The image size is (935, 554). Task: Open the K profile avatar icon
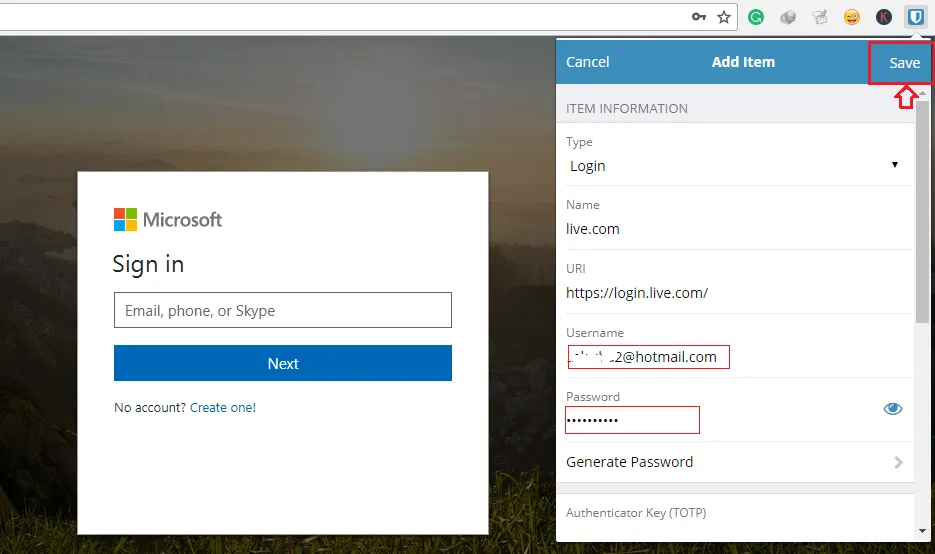coord(884,17)
